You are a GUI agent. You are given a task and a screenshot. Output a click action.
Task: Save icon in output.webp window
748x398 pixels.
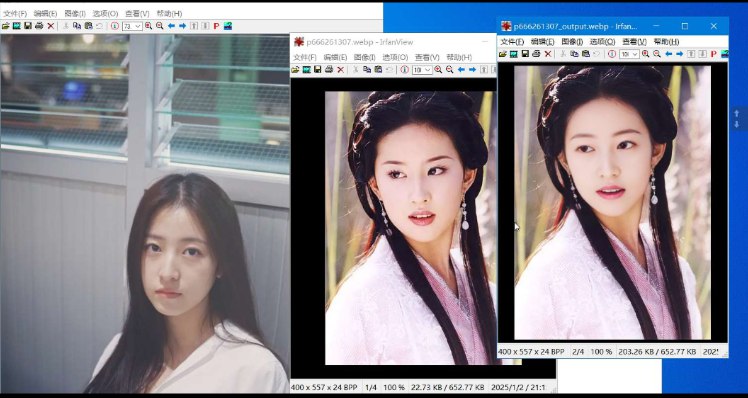(525, 54)
